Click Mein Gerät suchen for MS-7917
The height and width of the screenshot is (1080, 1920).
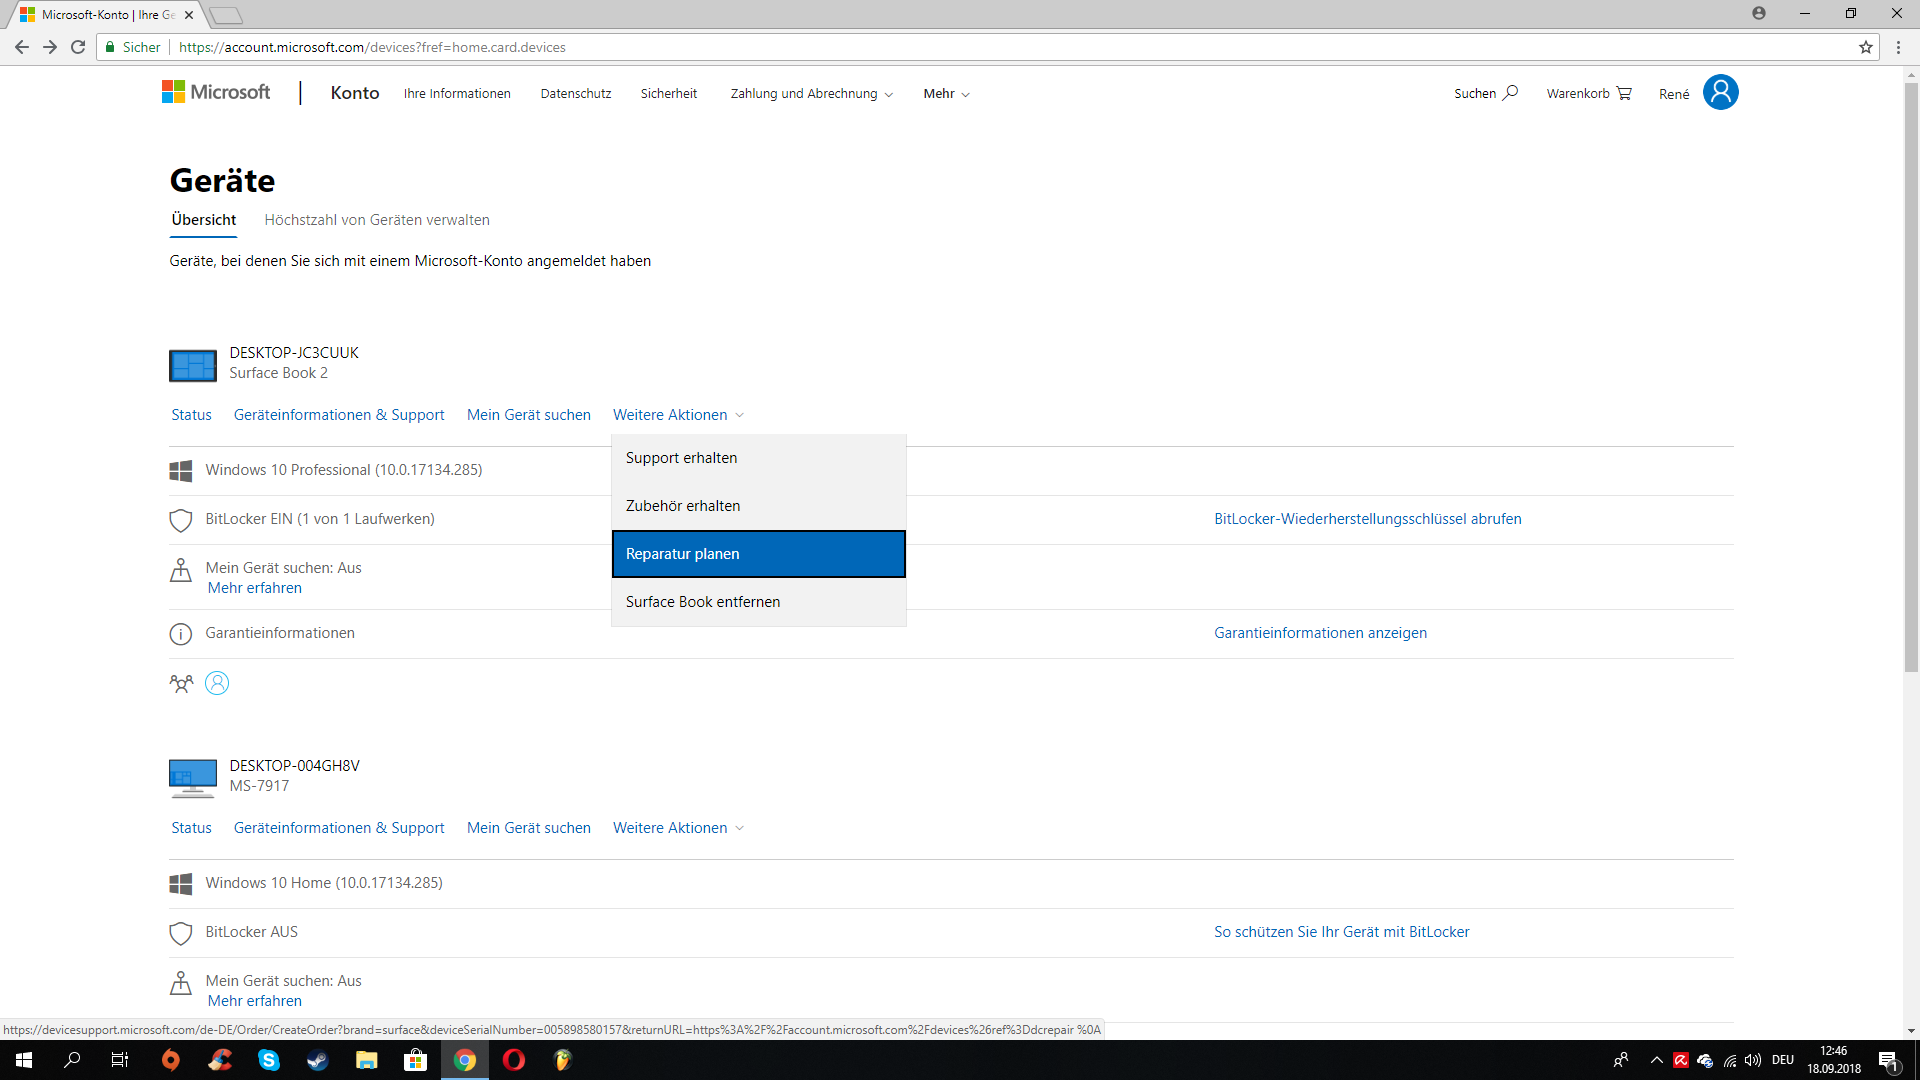click(x=529, y=828)
